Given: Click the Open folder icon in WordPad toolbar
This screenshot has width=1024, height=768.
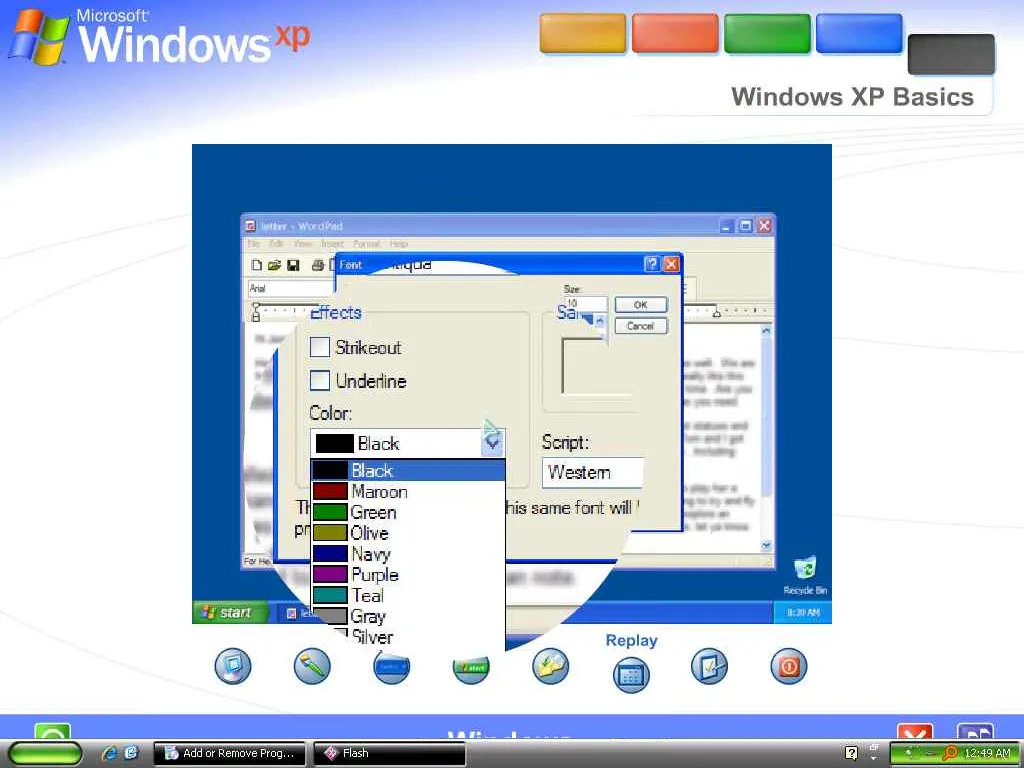Looking at the screenshot, I should (x=274, y=264).
